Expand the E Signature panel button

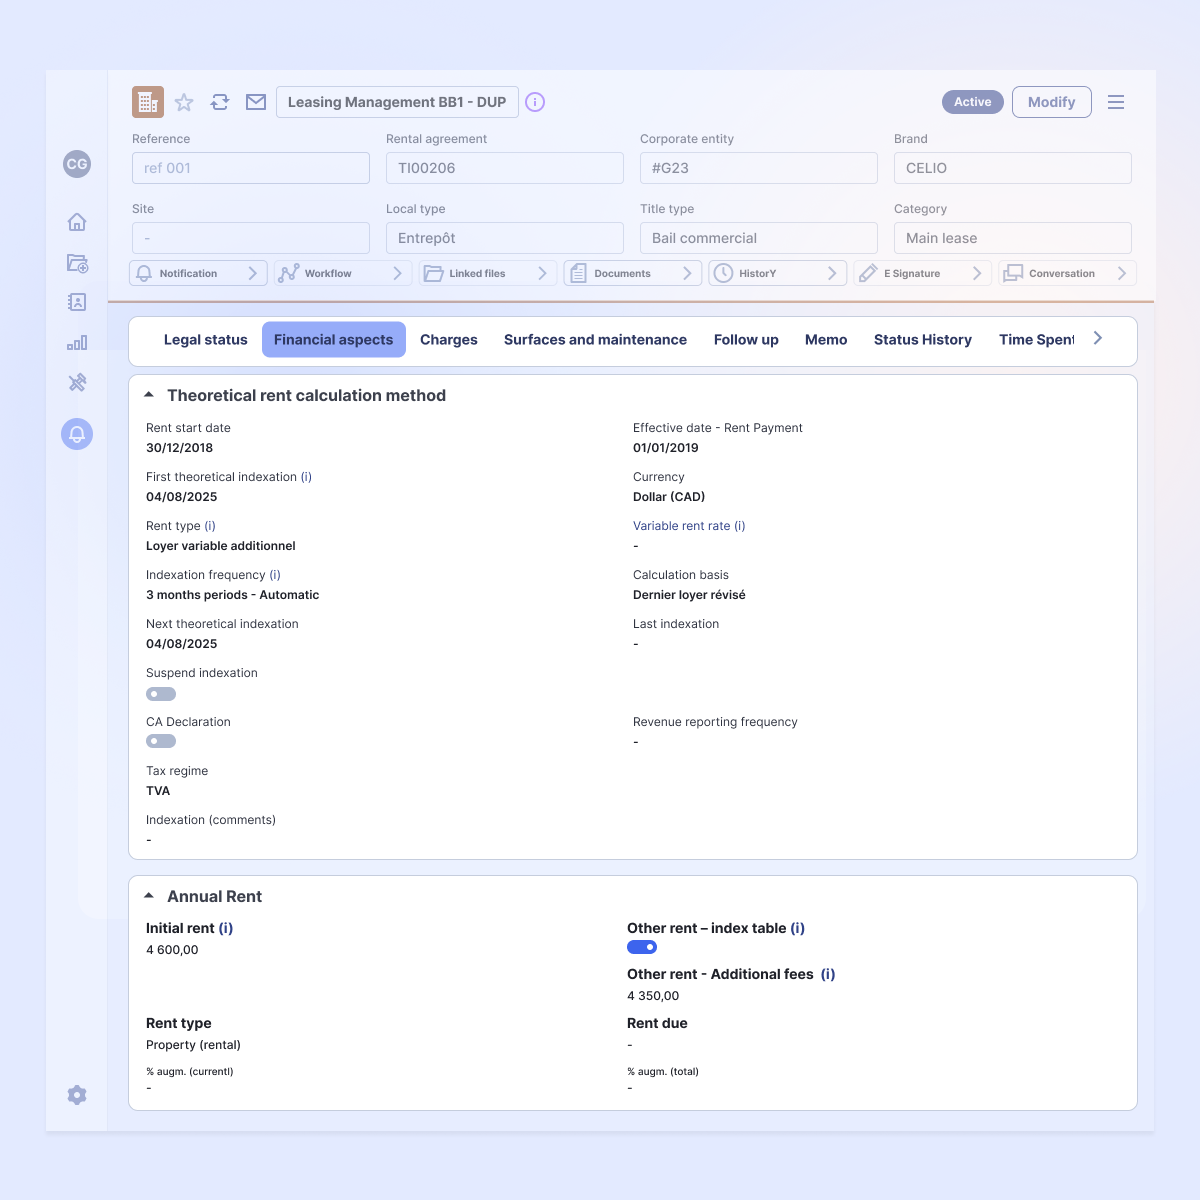923,273
